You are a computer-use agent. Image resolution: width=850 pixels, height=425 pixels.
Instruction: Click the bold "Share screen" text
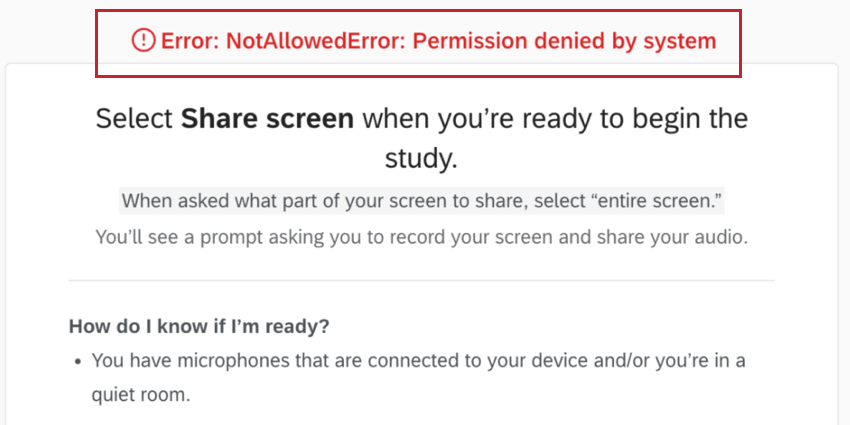(267, 119)
